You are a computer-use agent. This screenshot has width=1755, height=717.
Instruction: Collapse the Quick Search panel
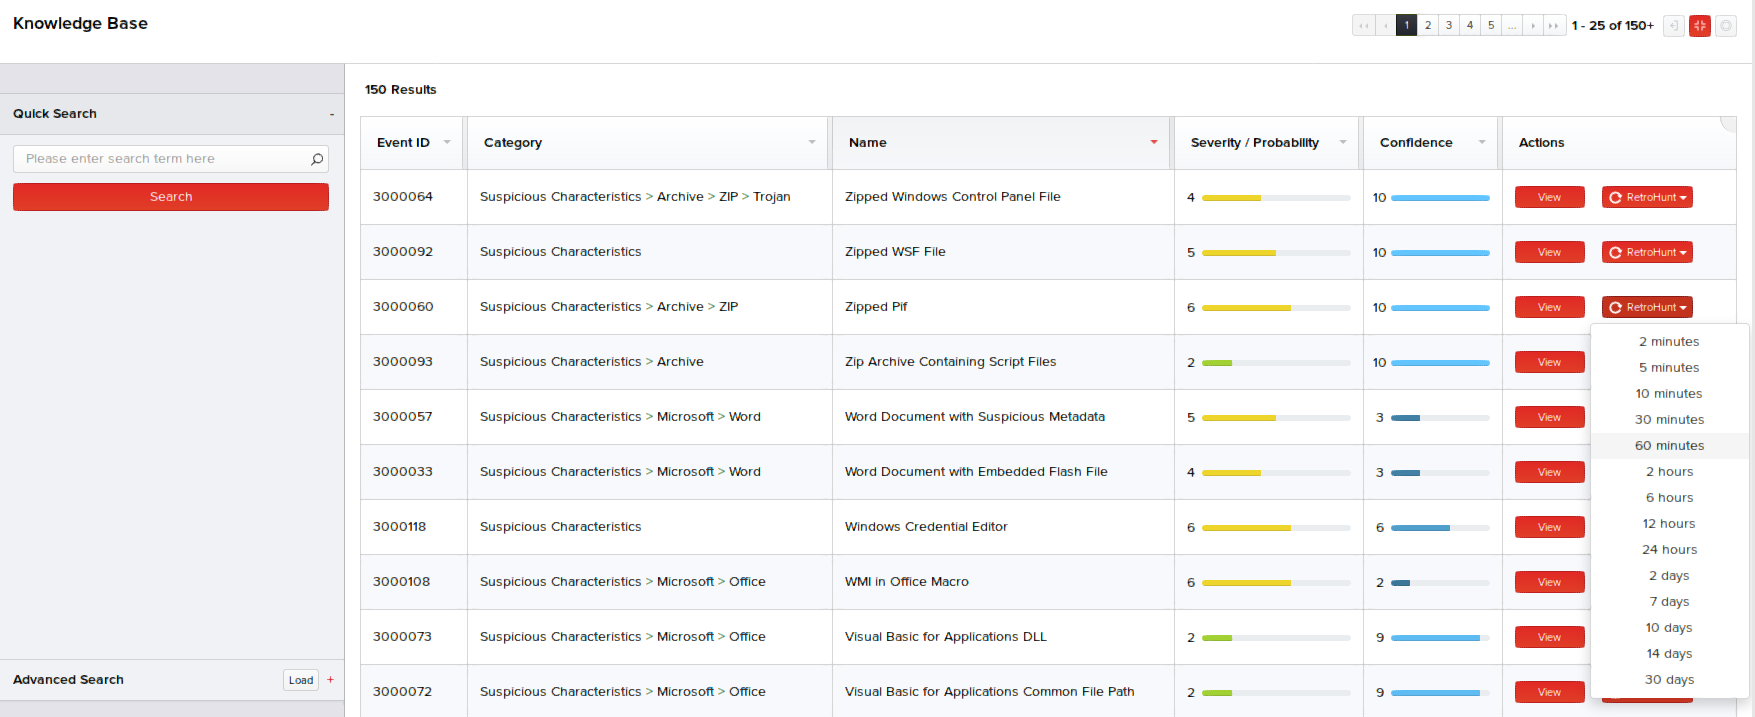pos(332,115)
